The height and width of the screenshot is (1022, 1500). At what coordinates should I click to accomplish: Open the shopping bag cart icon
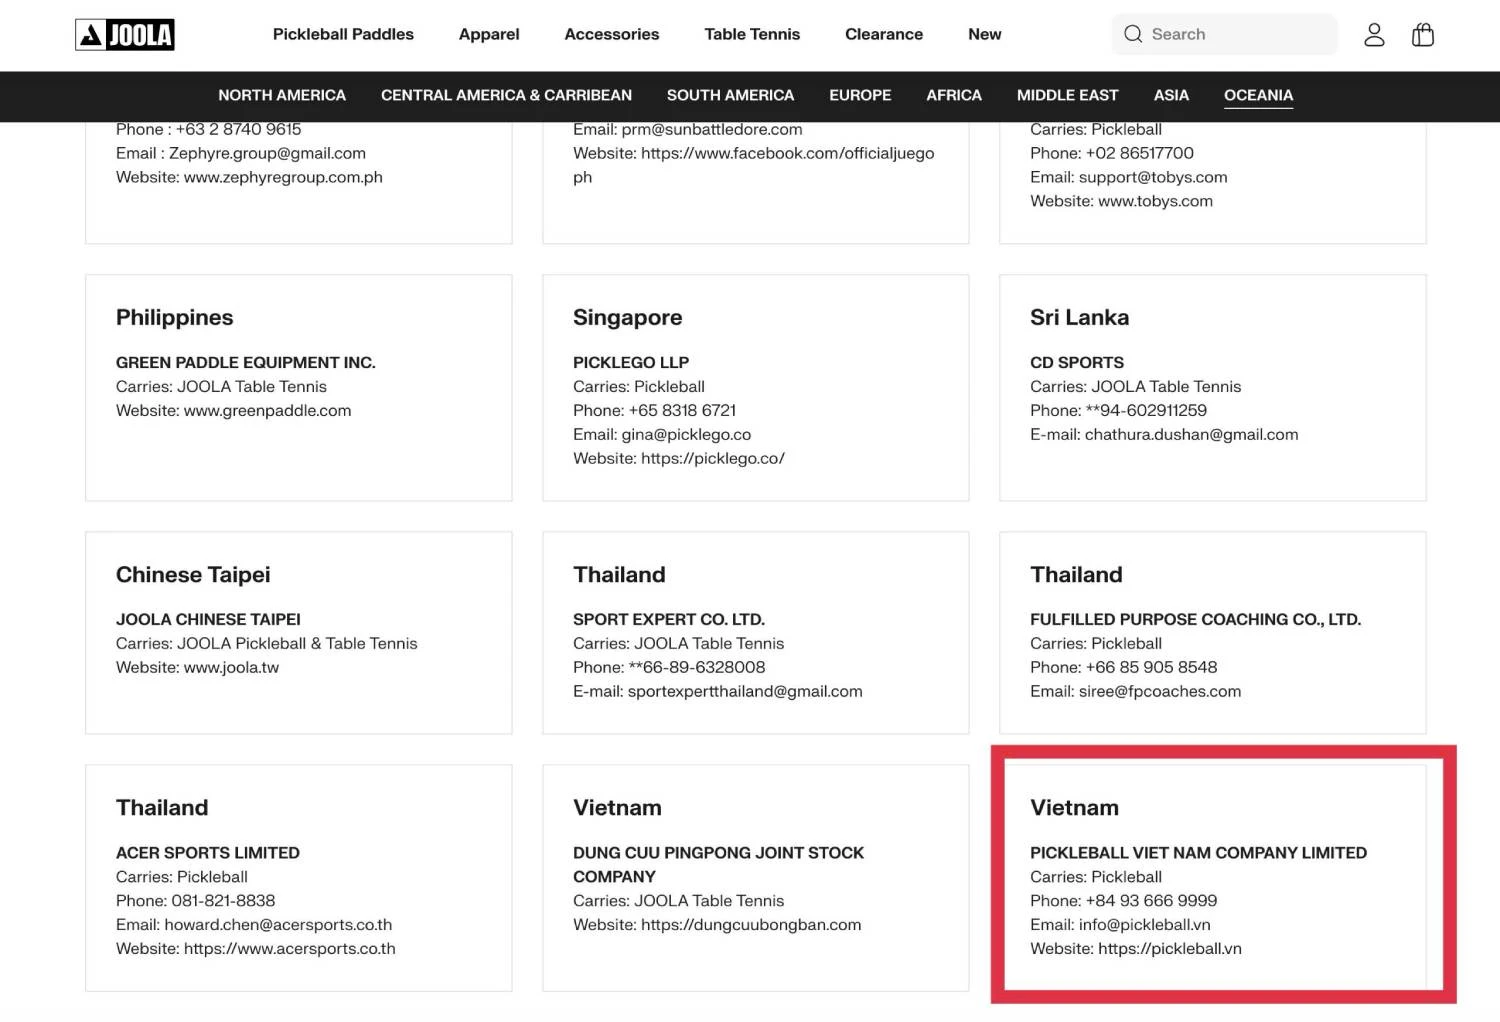pos(1422,35)
